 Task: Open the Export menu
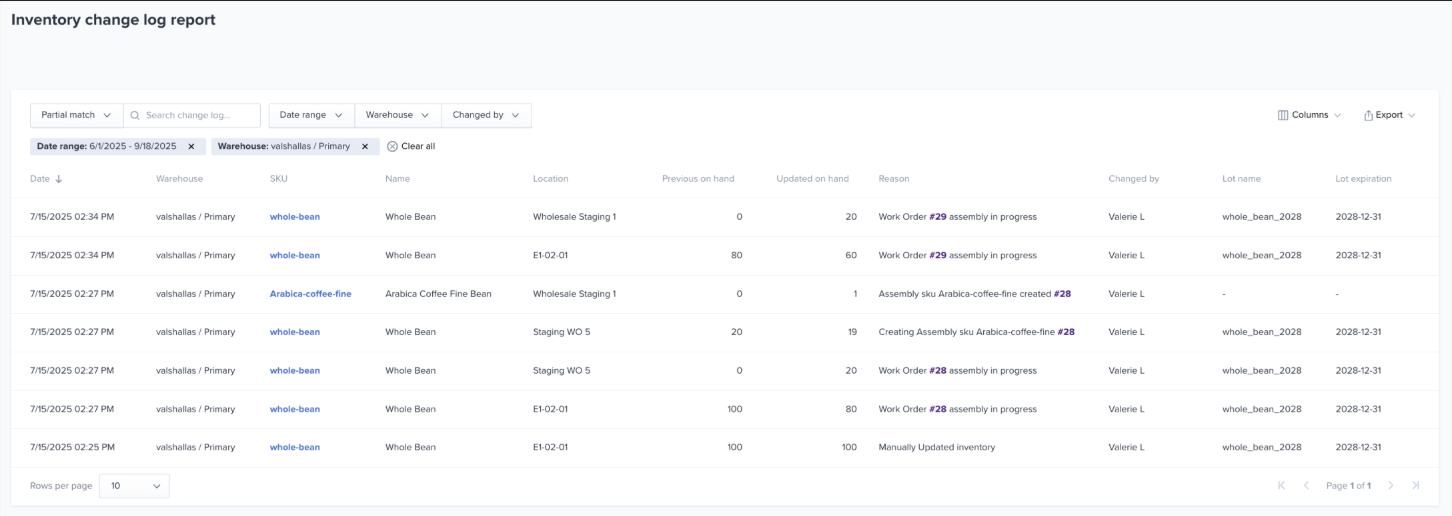point(1389,115)
